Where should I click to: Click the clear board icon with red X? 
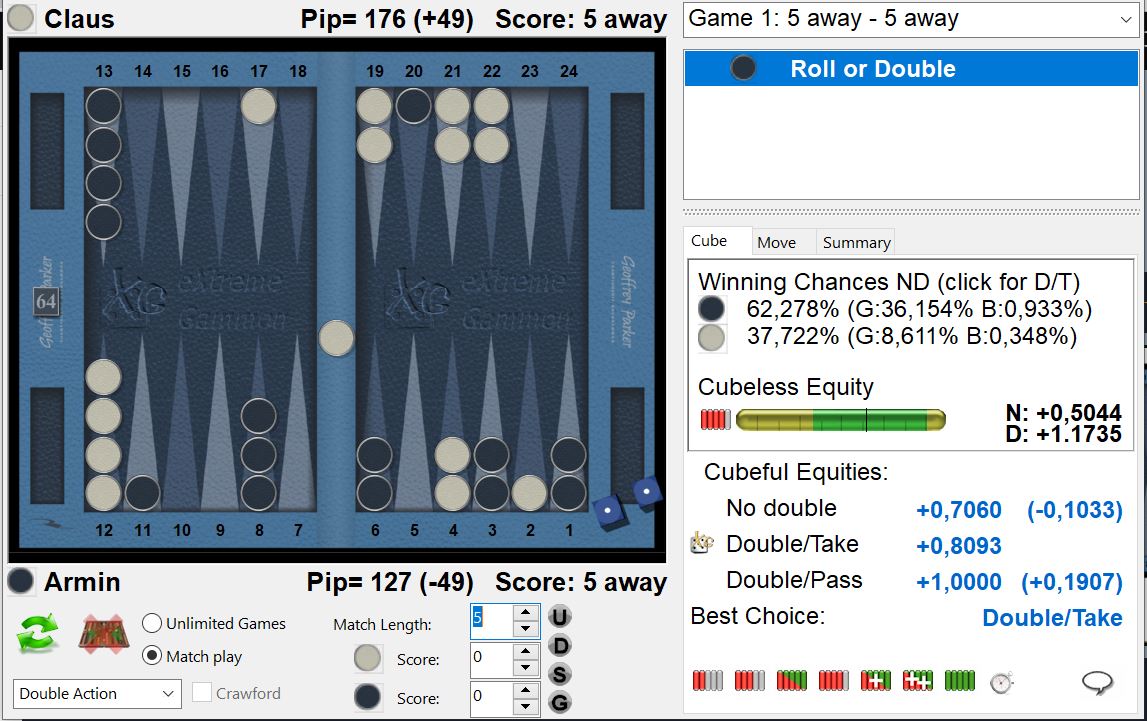pyautogui.click(x=103, y=636)
